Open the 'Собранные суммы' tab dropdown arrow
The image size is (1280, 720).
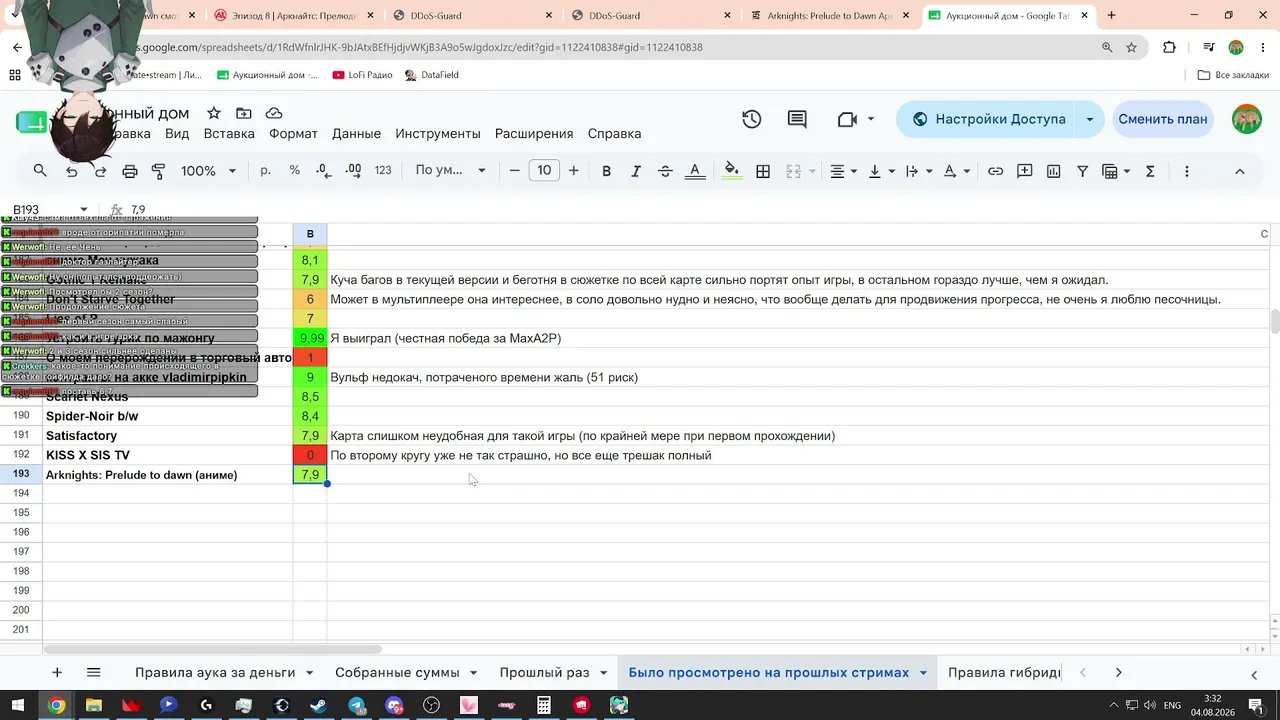(473, 673)
